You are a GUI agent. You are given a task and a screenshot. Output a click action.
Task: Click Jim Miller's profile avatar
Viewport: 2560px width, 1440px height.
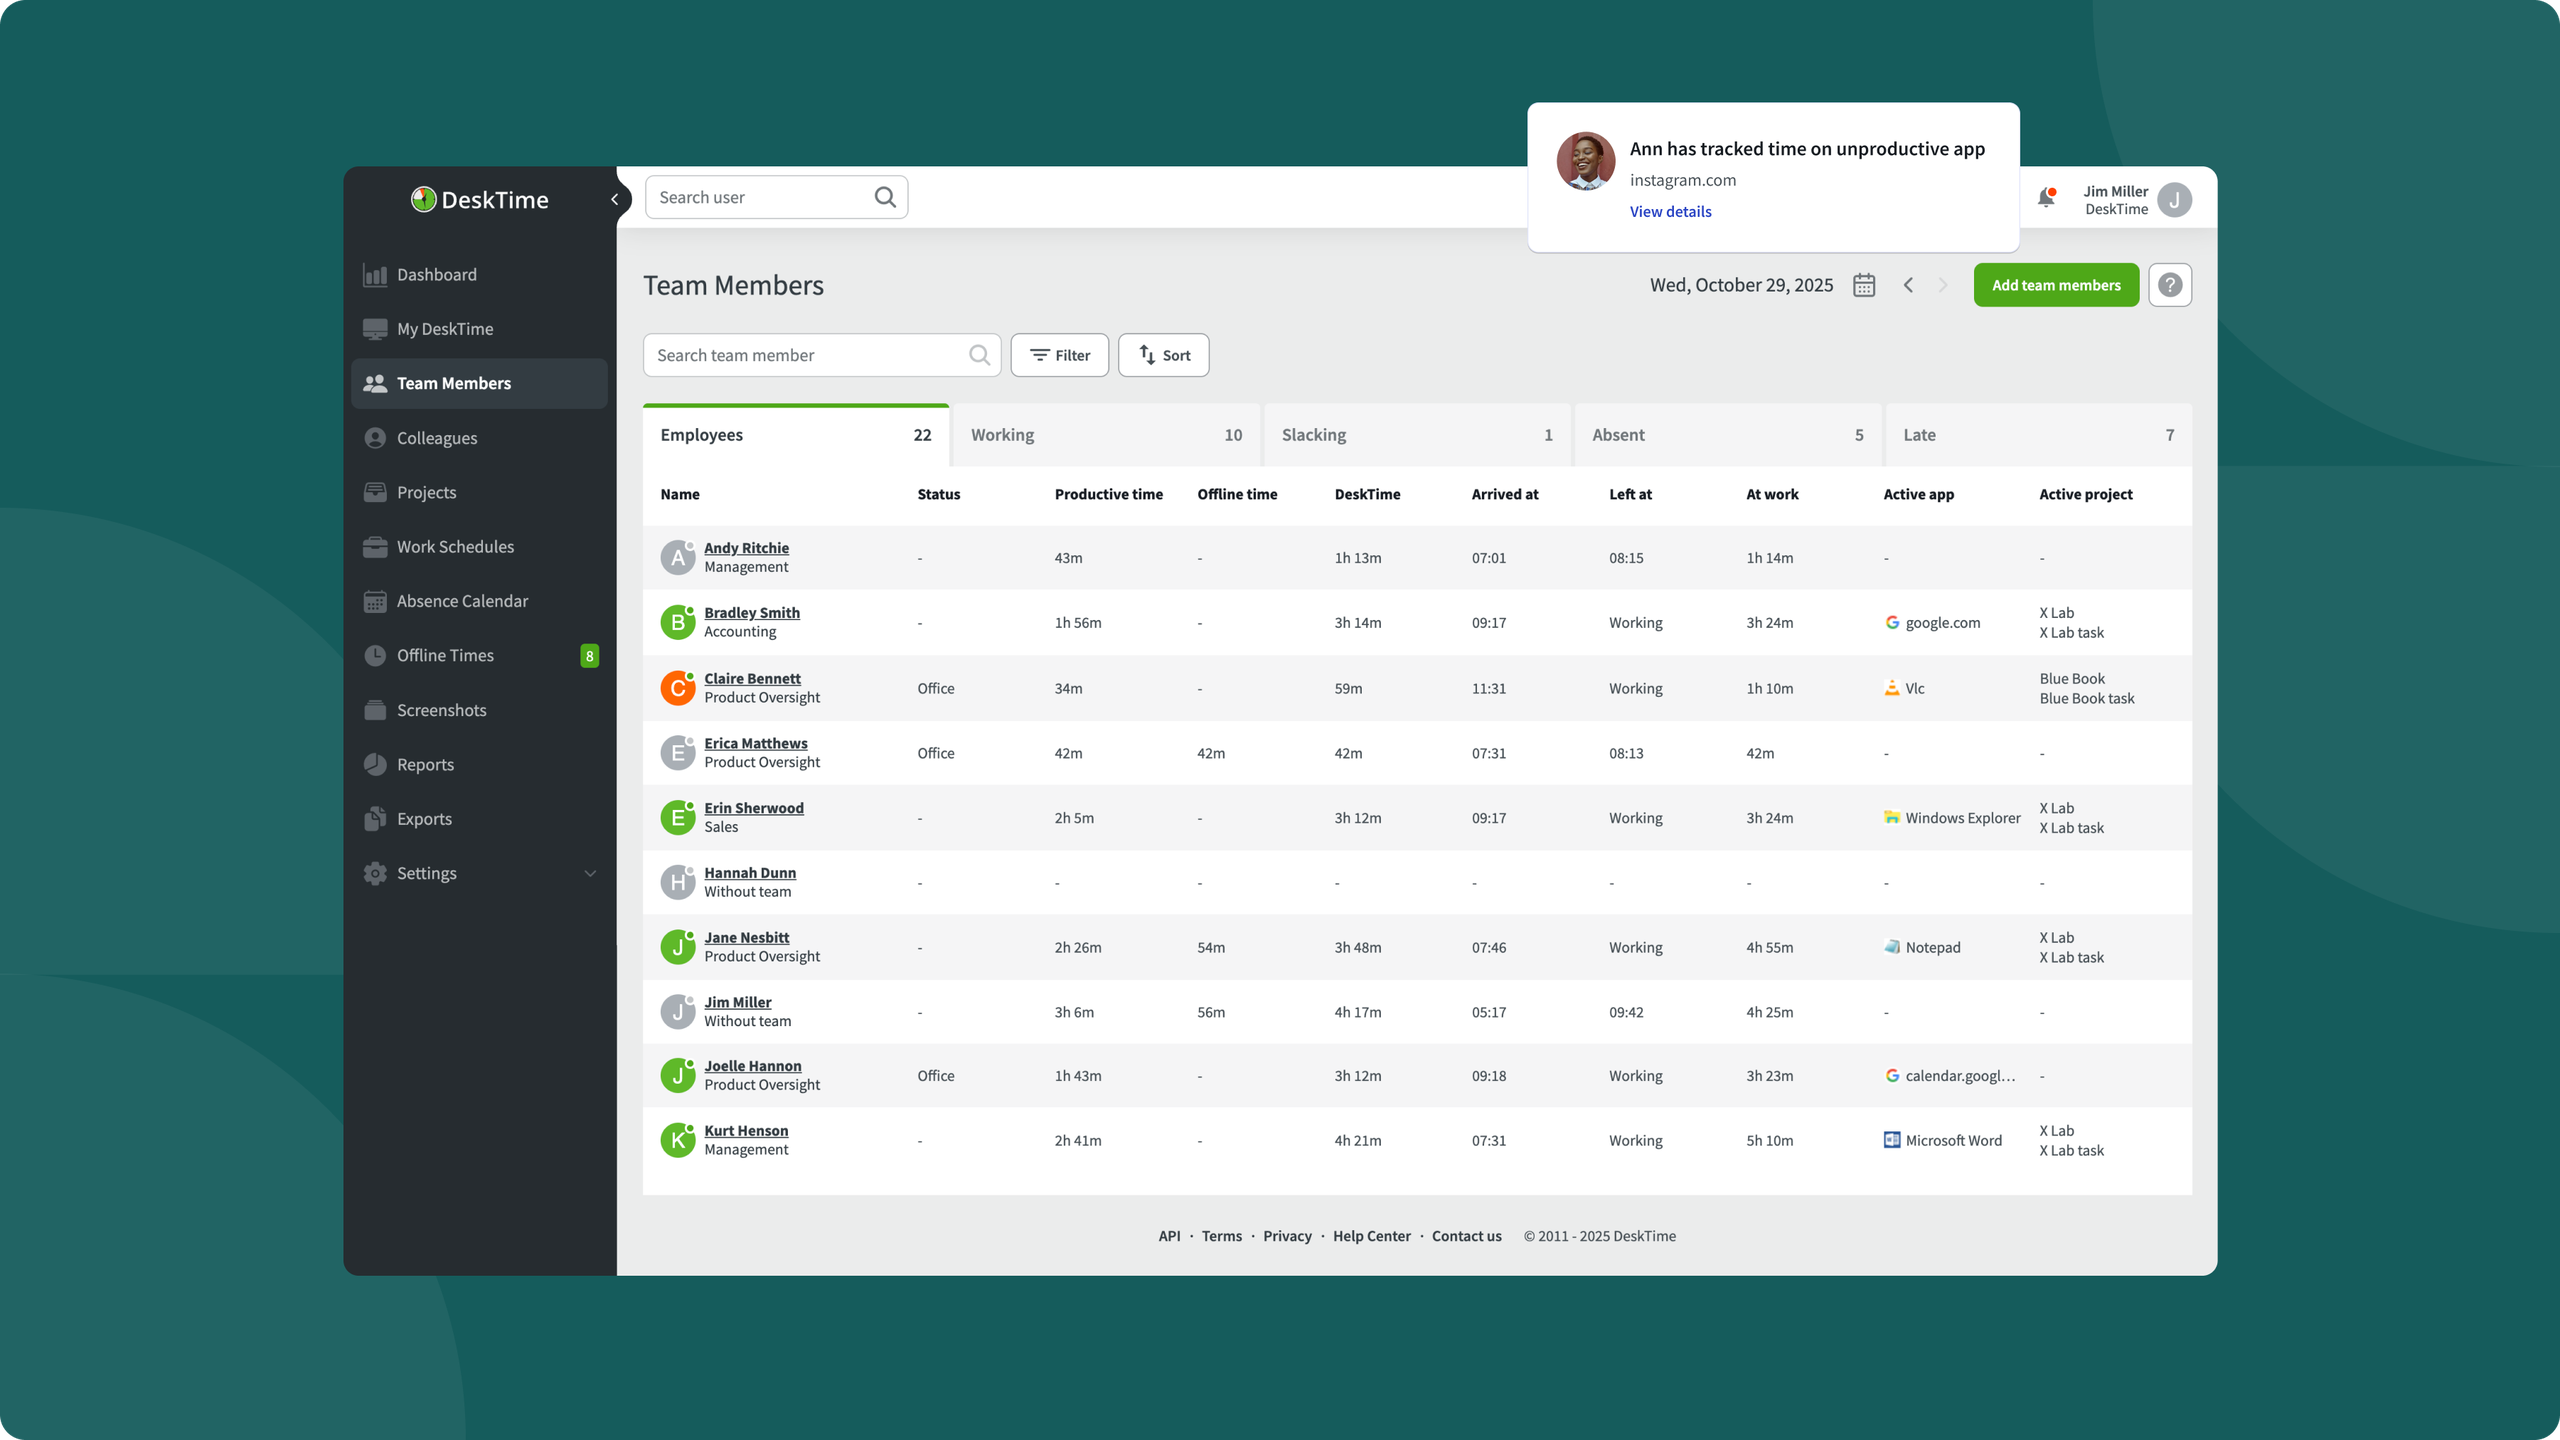[x=2174, y=200]
